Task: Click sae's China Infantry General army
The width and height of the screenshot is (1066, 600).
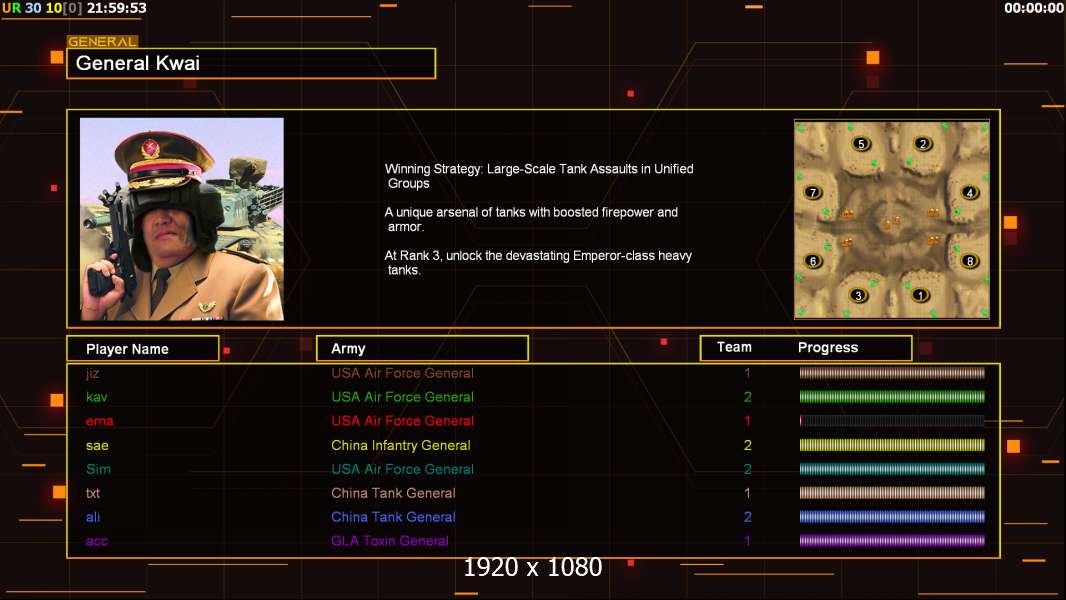Action: [x=400, y=446]
